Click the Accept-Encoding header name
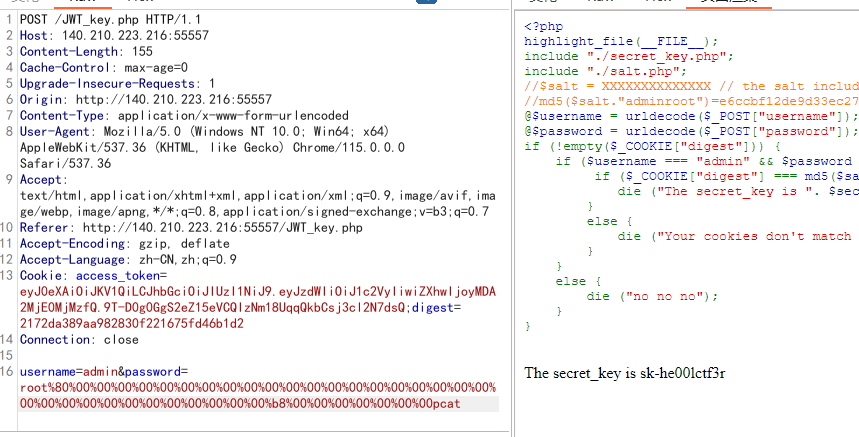This screenshot has height=437, width=859. 72,244
